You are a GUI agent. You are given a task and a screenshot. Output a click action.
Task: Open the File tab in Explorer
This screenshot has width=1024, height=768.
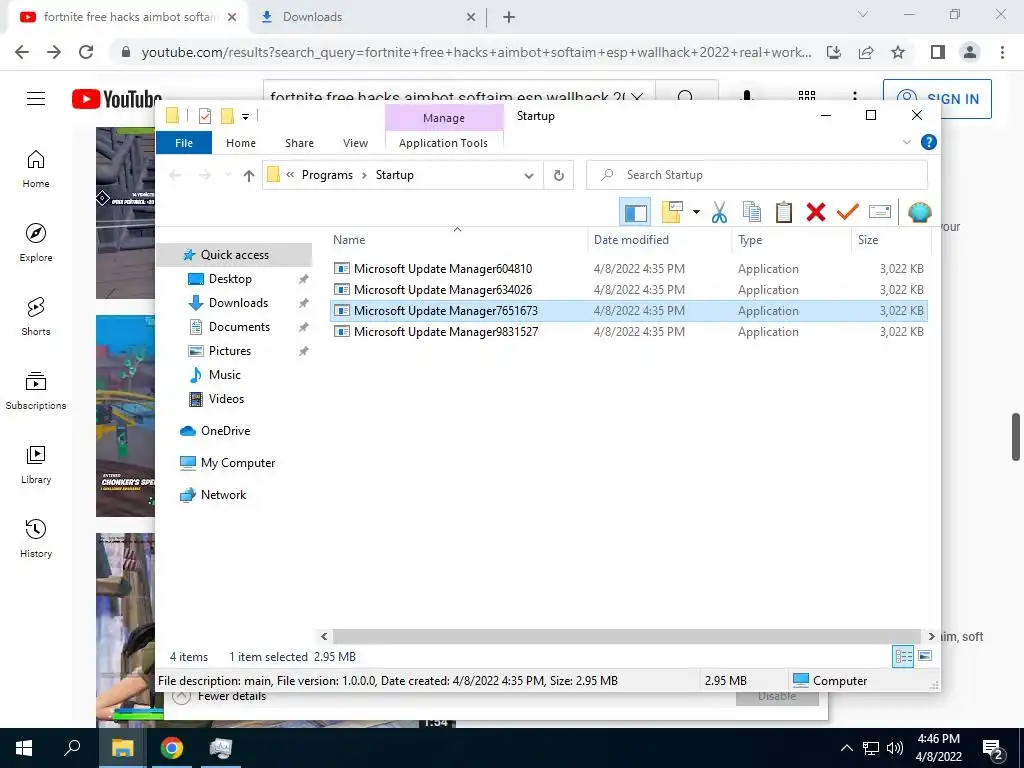pos(184,143)
